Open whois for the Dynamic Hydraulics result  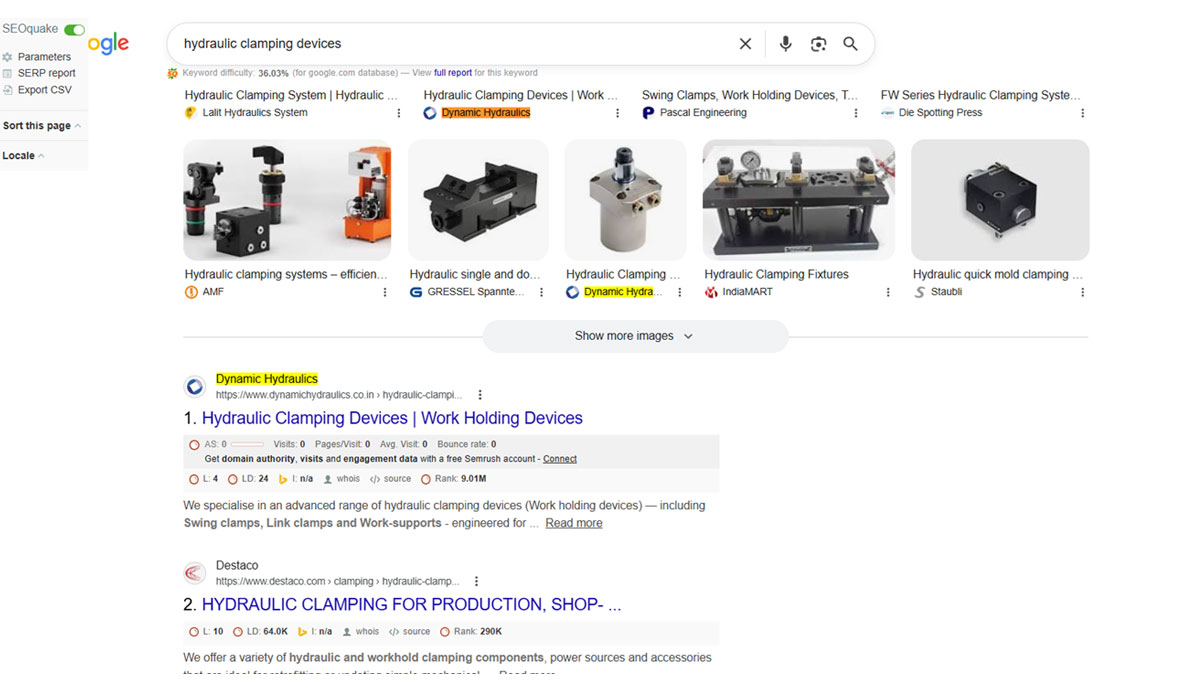point(342,479)
